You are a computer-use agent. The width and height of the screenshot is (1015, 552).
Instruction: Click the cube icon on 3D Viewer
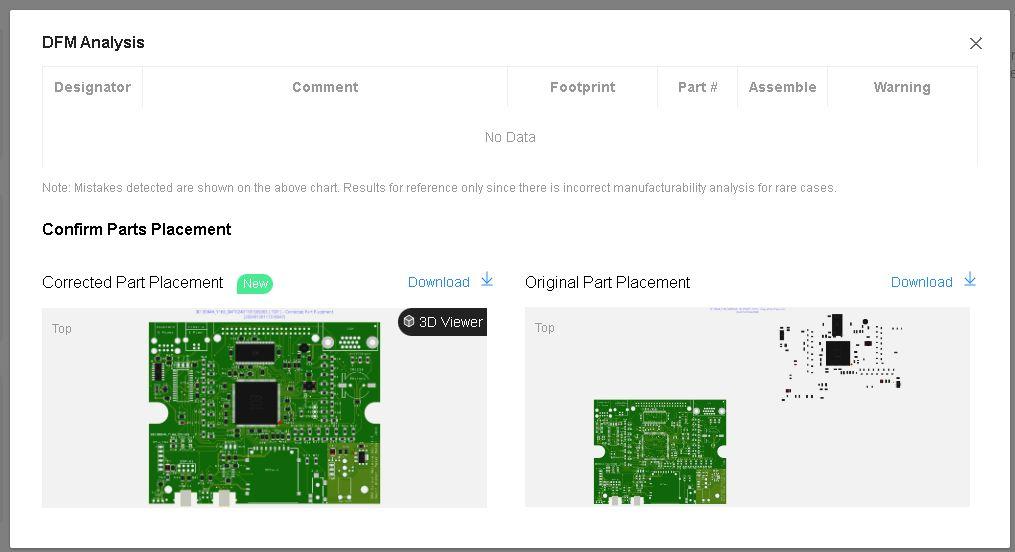pyautogui.click(x=409, y=322)
